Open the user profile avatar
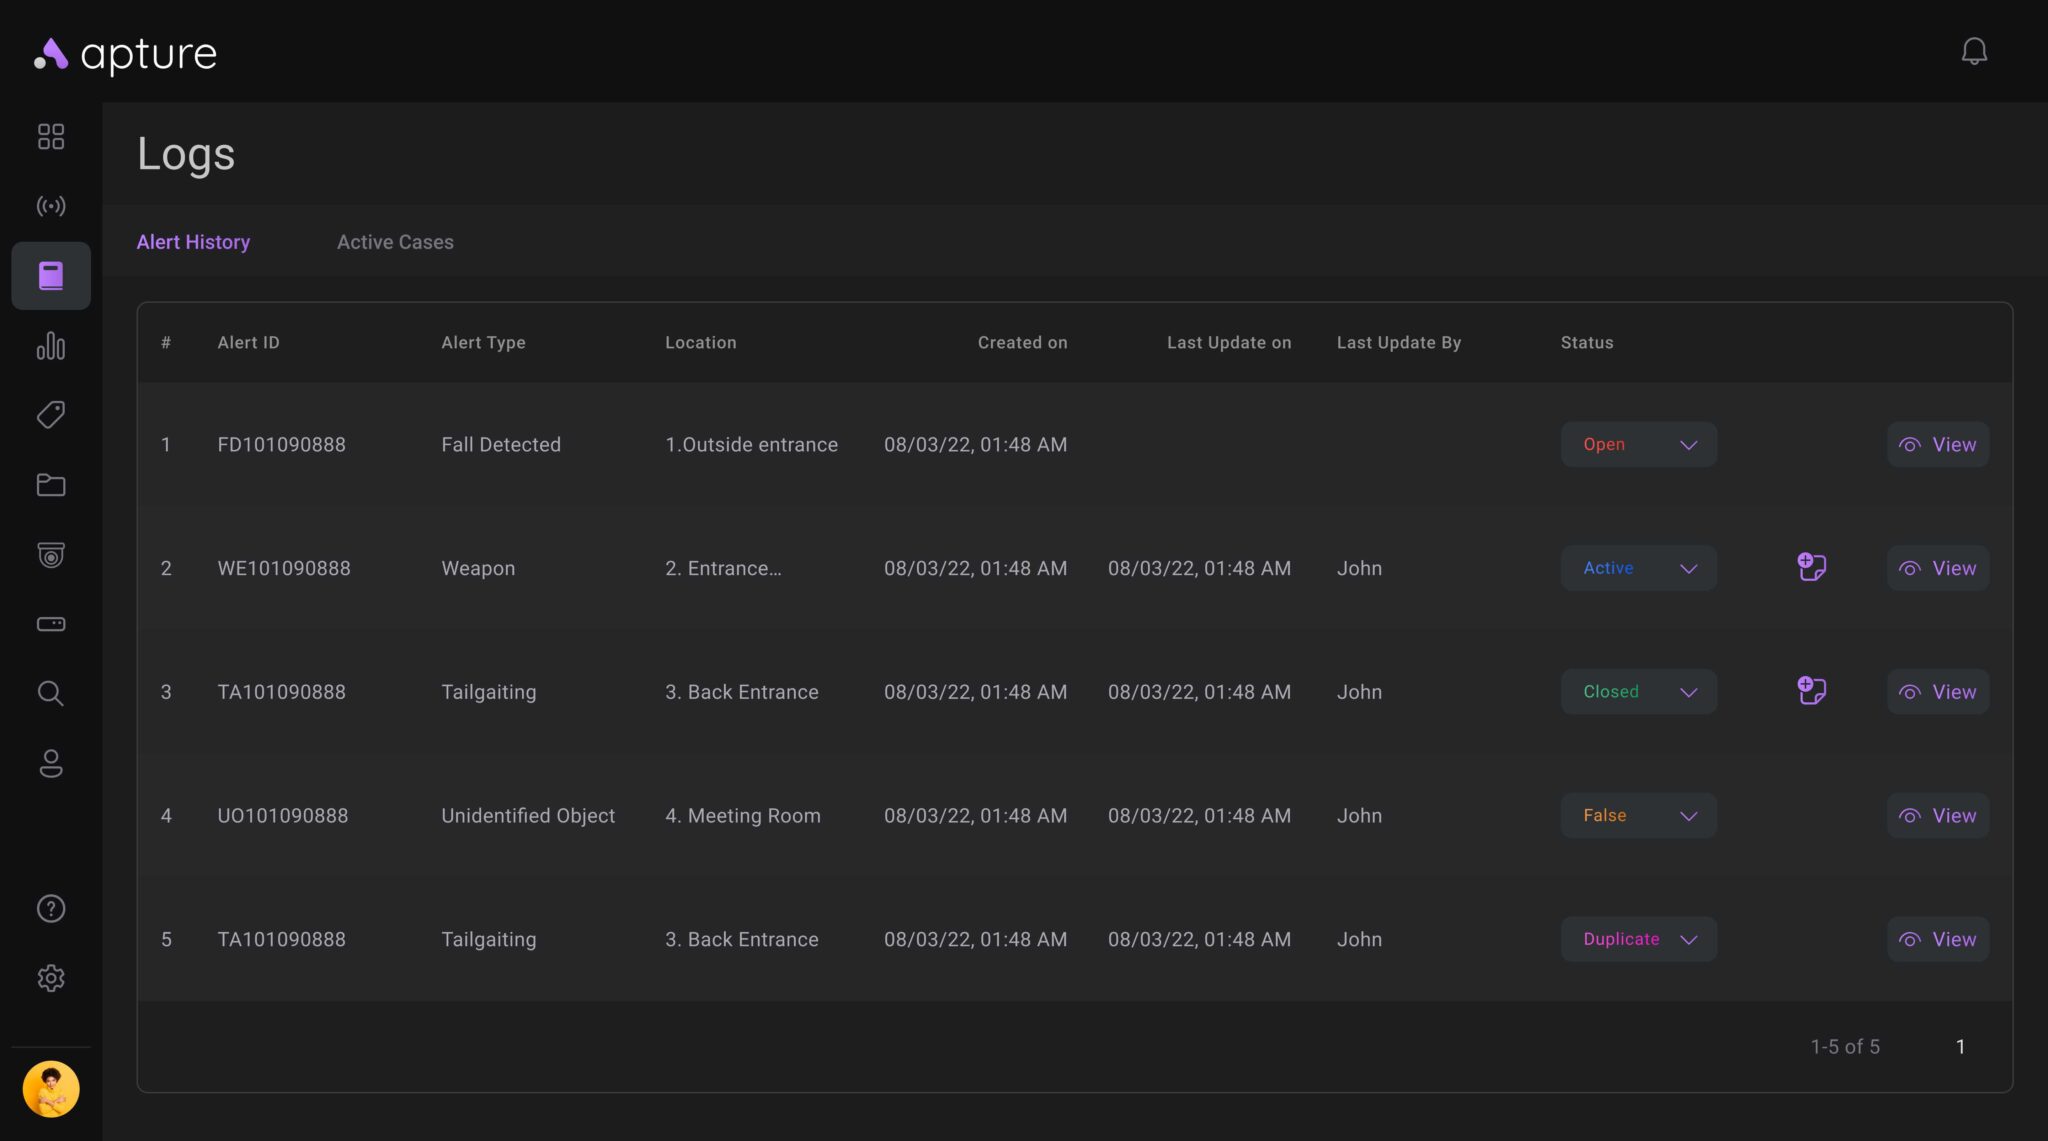 pyautogui.click(x=51, y=1089)
